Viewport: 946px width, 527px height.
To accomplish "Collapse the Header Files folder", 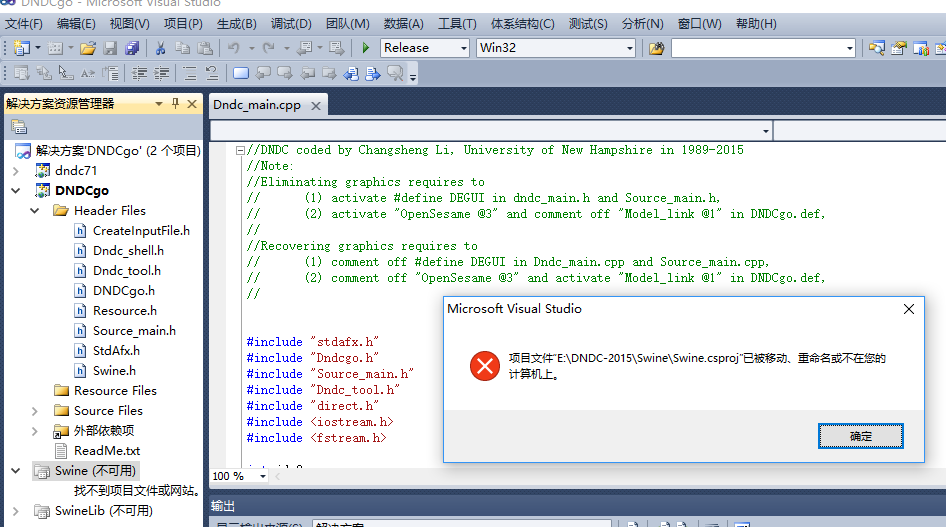I will pos(34,210).
